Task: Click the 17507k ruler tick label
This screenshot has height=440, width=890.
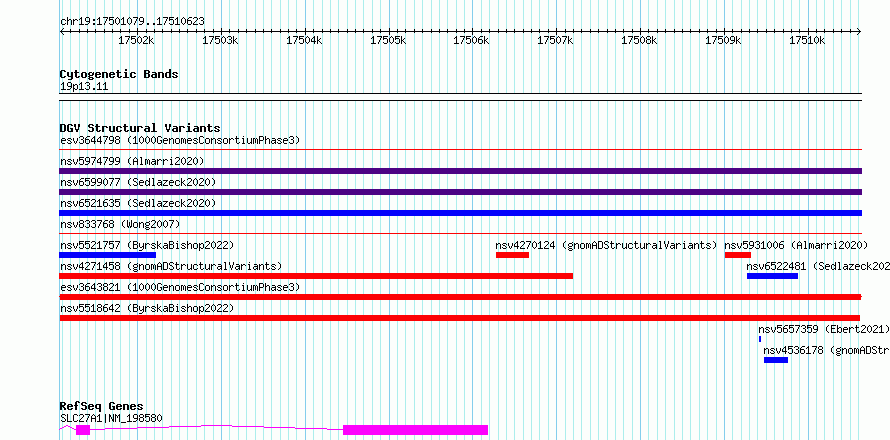Action: pyautogui.click(x=556, y=40)
